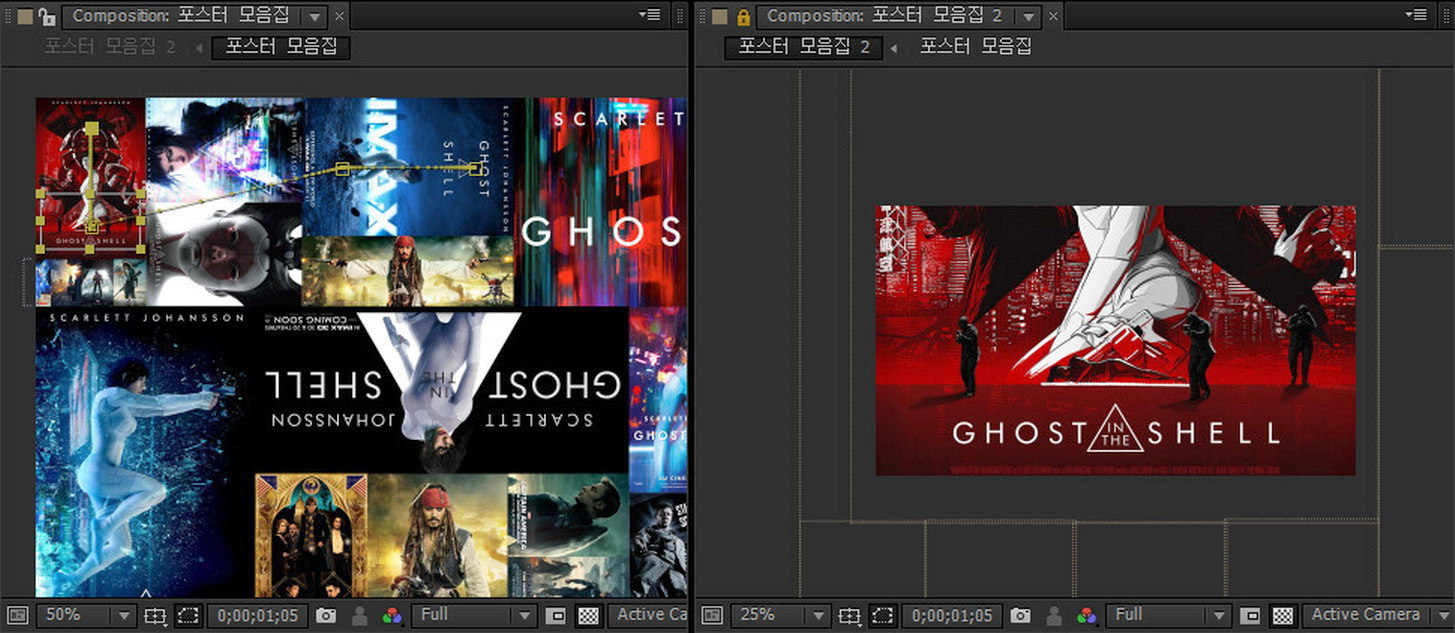Screen dimensions: 1455x633
Task: Toggle transparency grid in right panel
Action: [1283, 616]
